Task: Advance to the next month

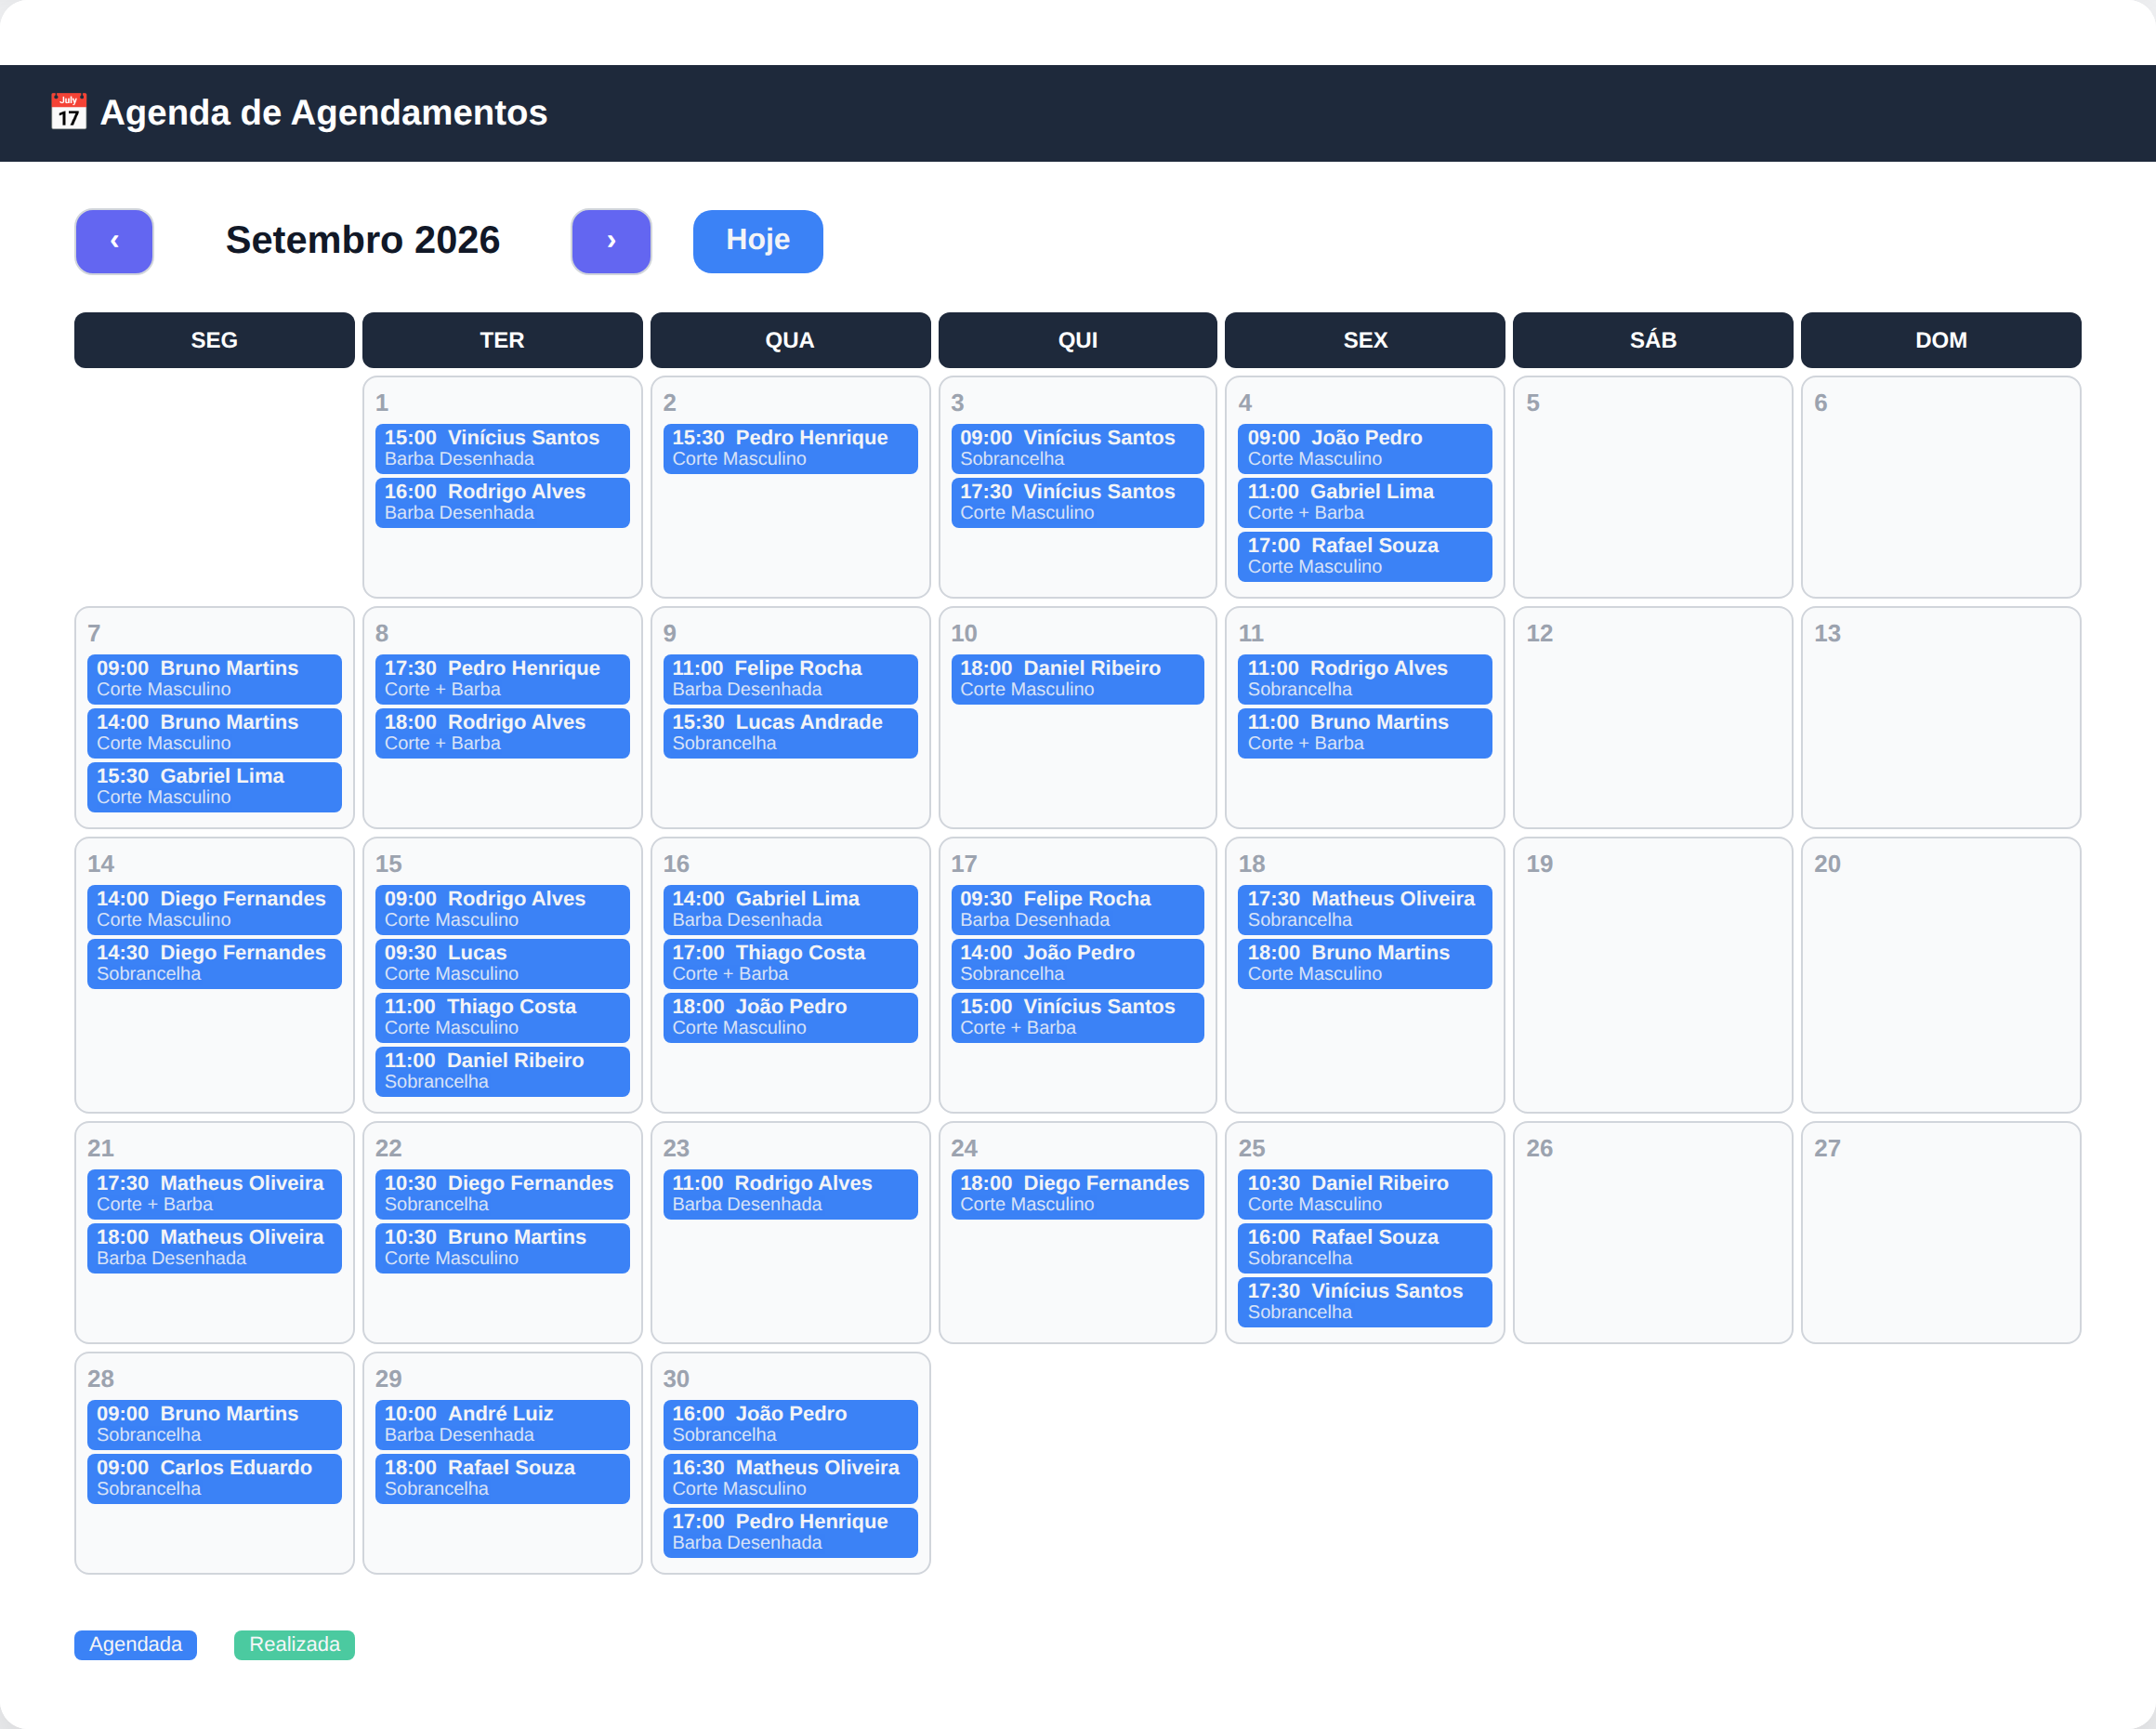Action: [611, 241]
